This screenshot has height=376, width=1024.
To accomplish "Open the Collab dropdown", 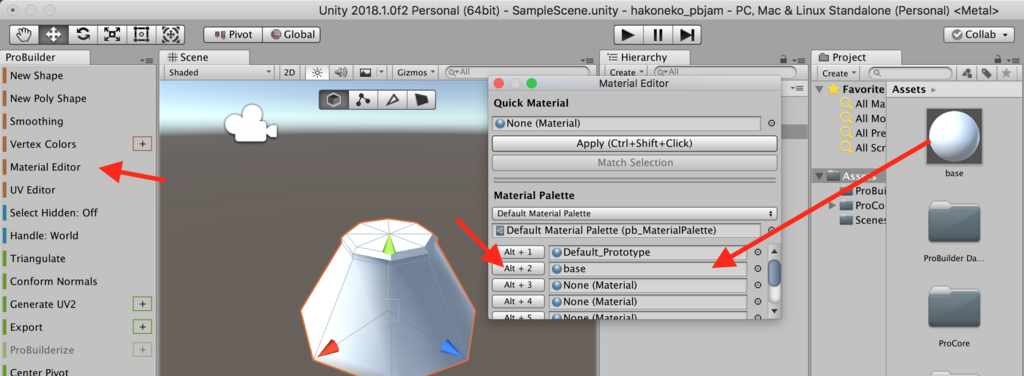I will (978, 35).
